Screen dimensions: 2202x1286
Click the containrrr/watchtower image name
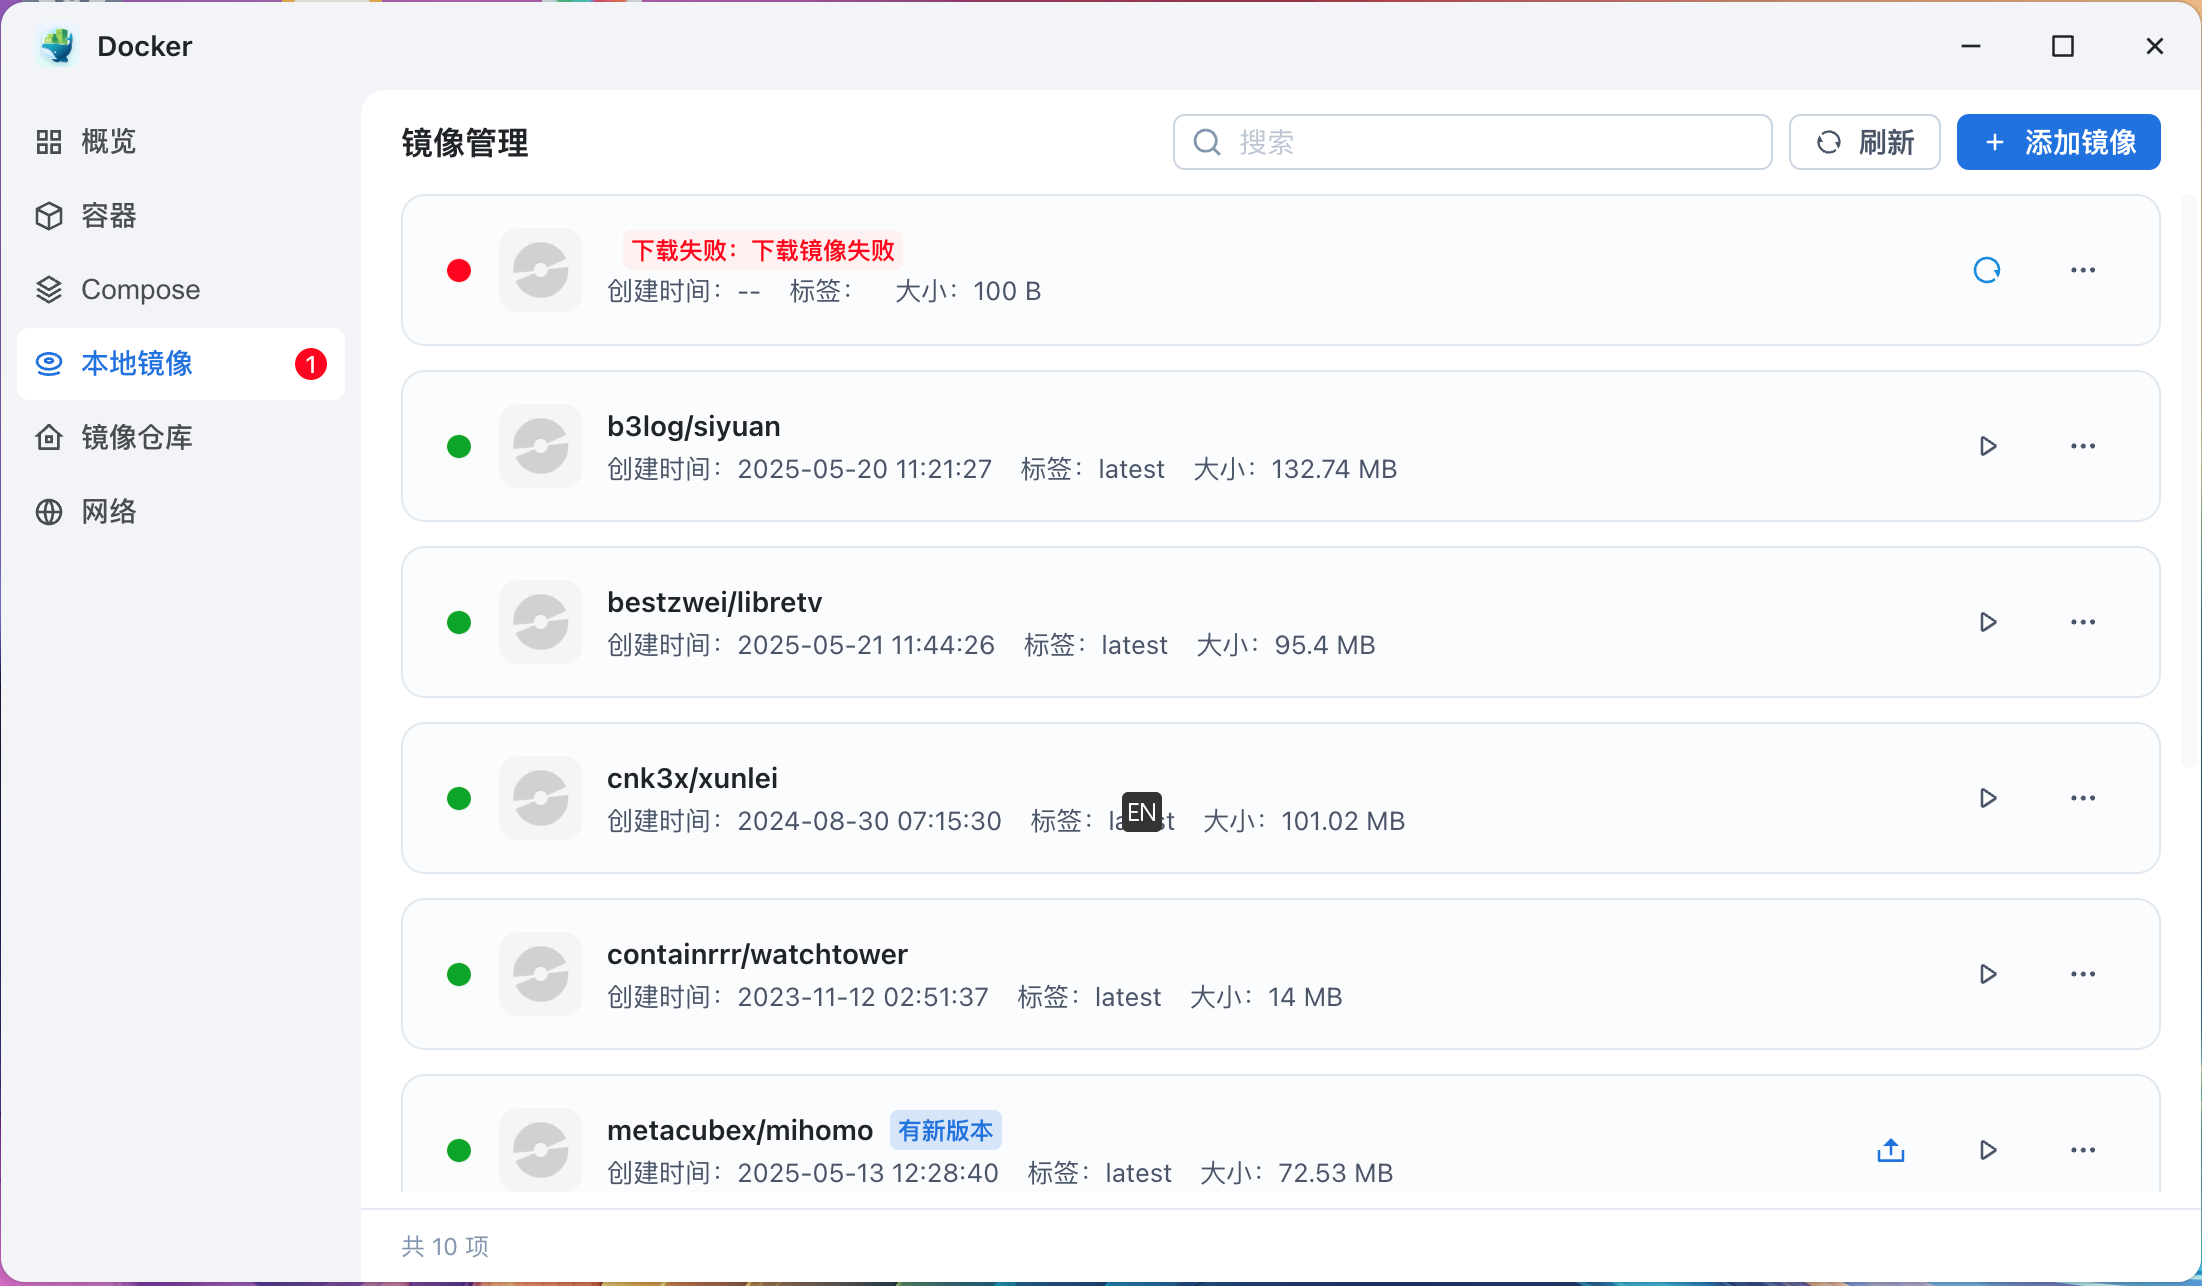pos(757,955)
